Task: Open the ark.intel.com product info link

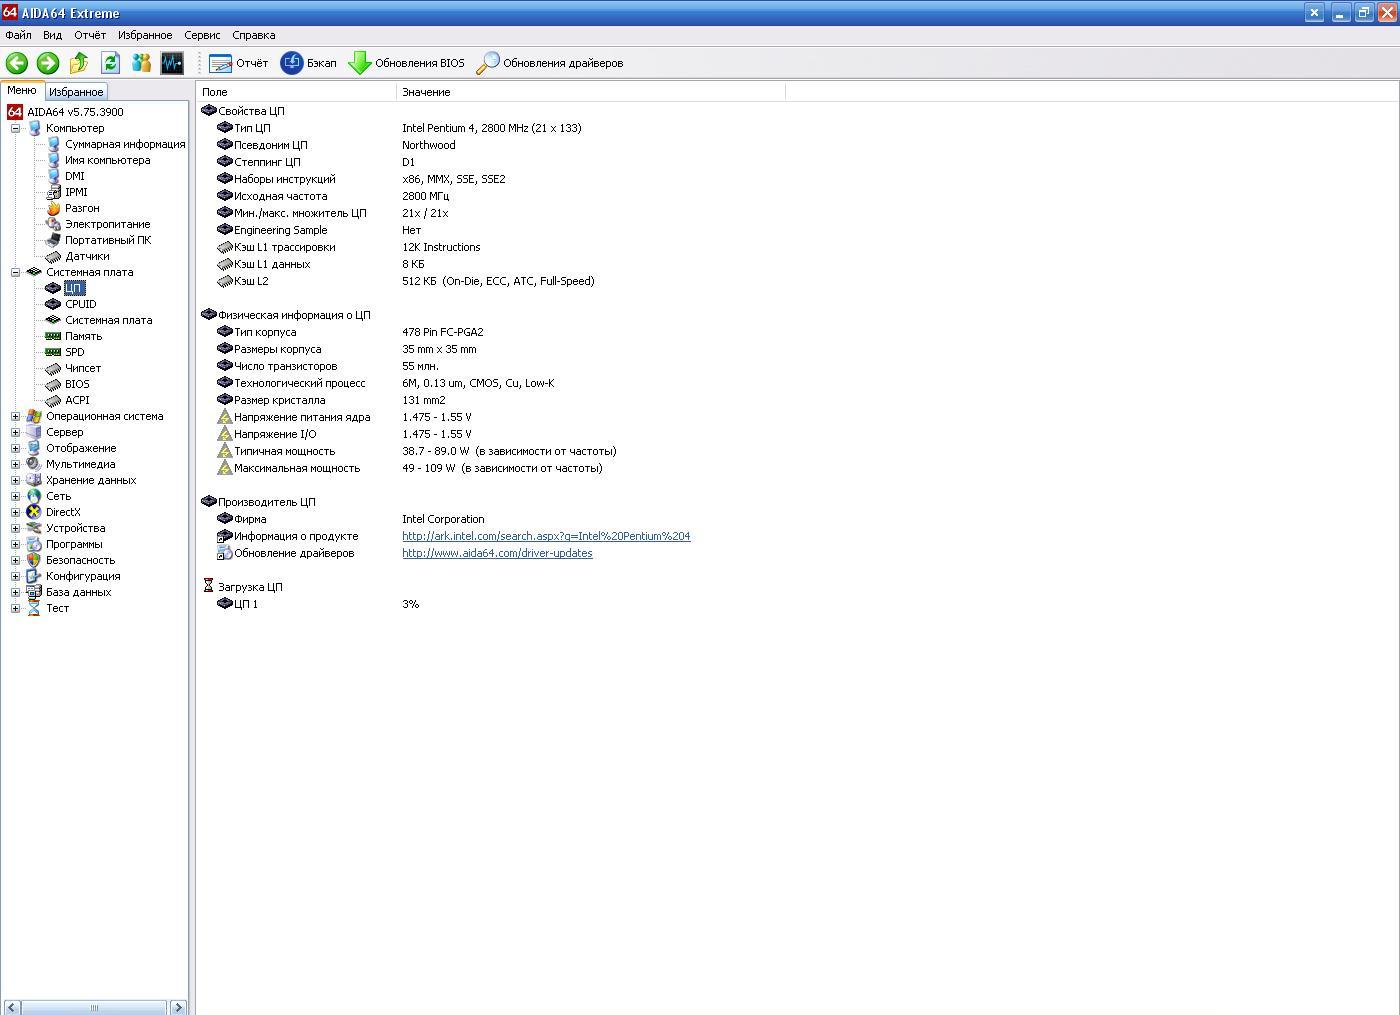Action: pos(546,536)
